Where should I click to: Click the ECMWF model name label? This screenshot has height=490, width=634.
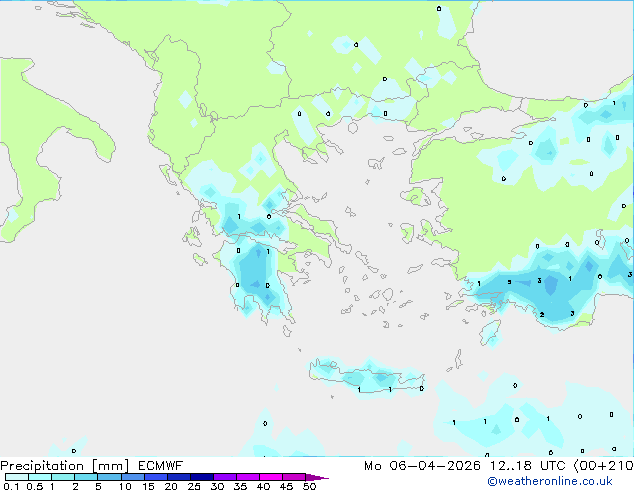click(x=161, y=466)
